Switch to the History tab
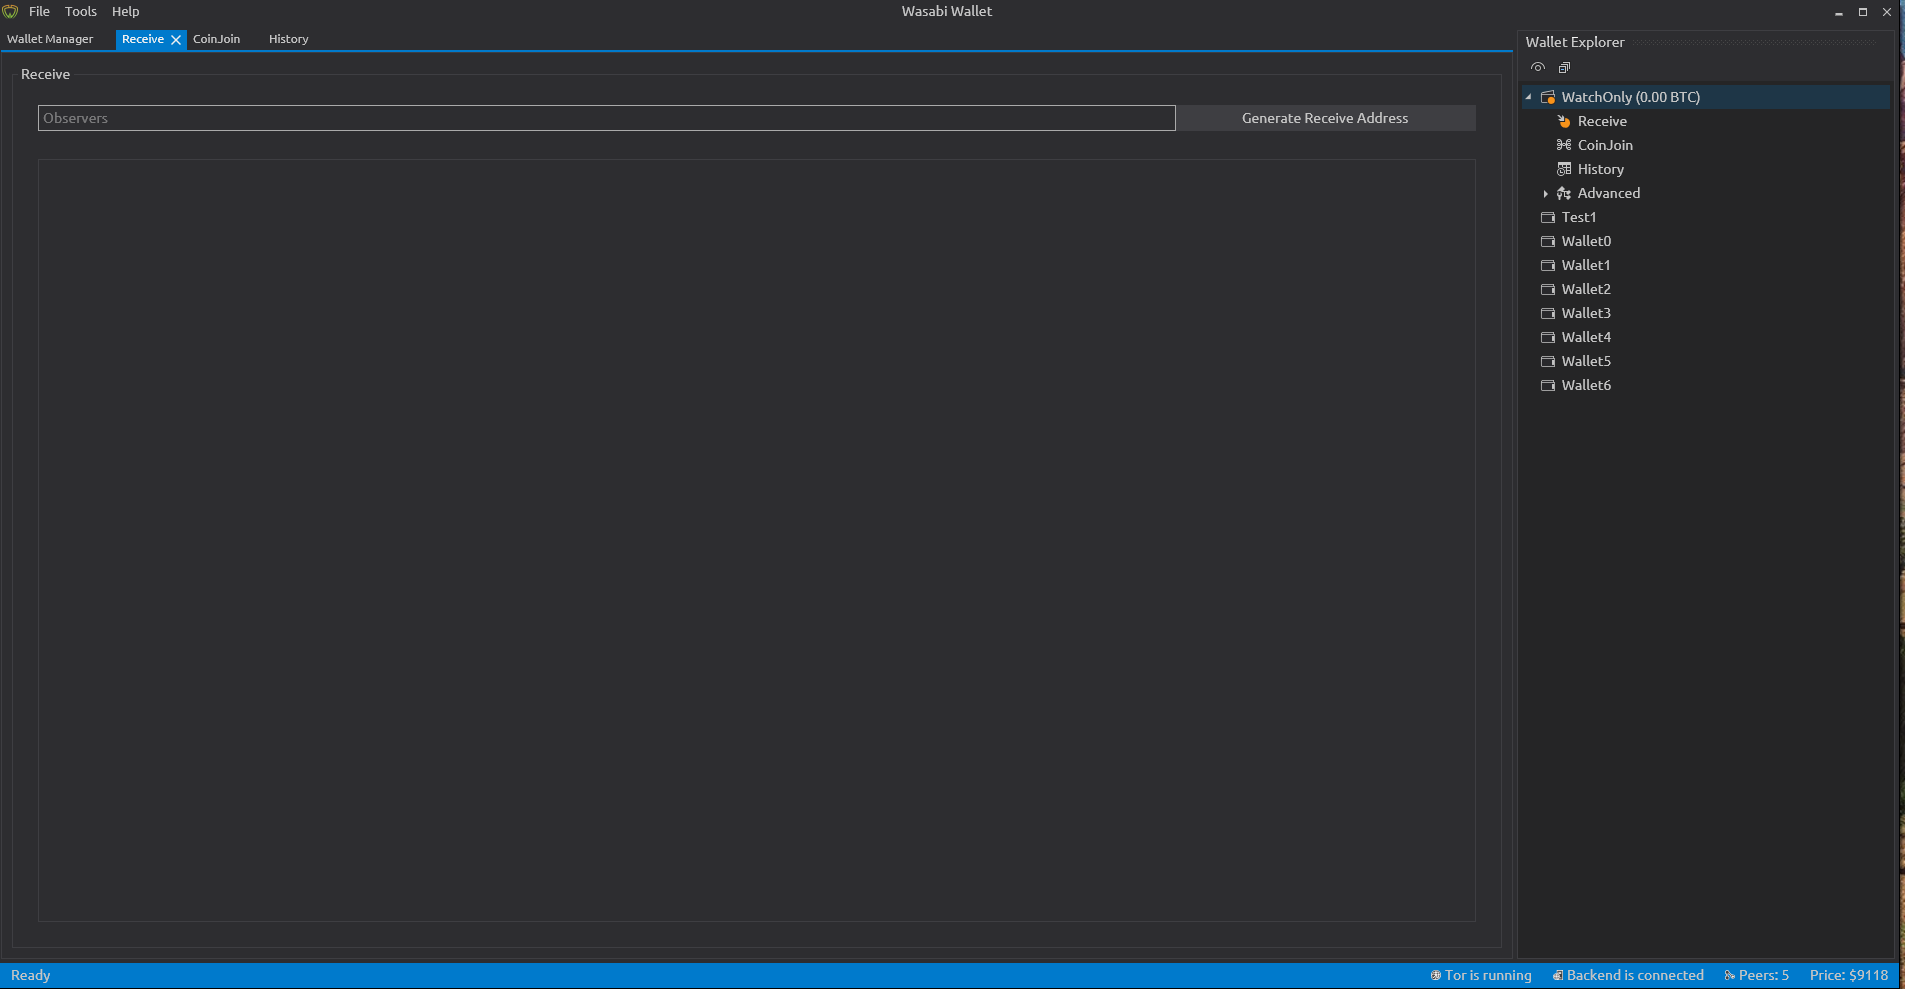This screenshot has width=1905, height=989. (289, 39)
